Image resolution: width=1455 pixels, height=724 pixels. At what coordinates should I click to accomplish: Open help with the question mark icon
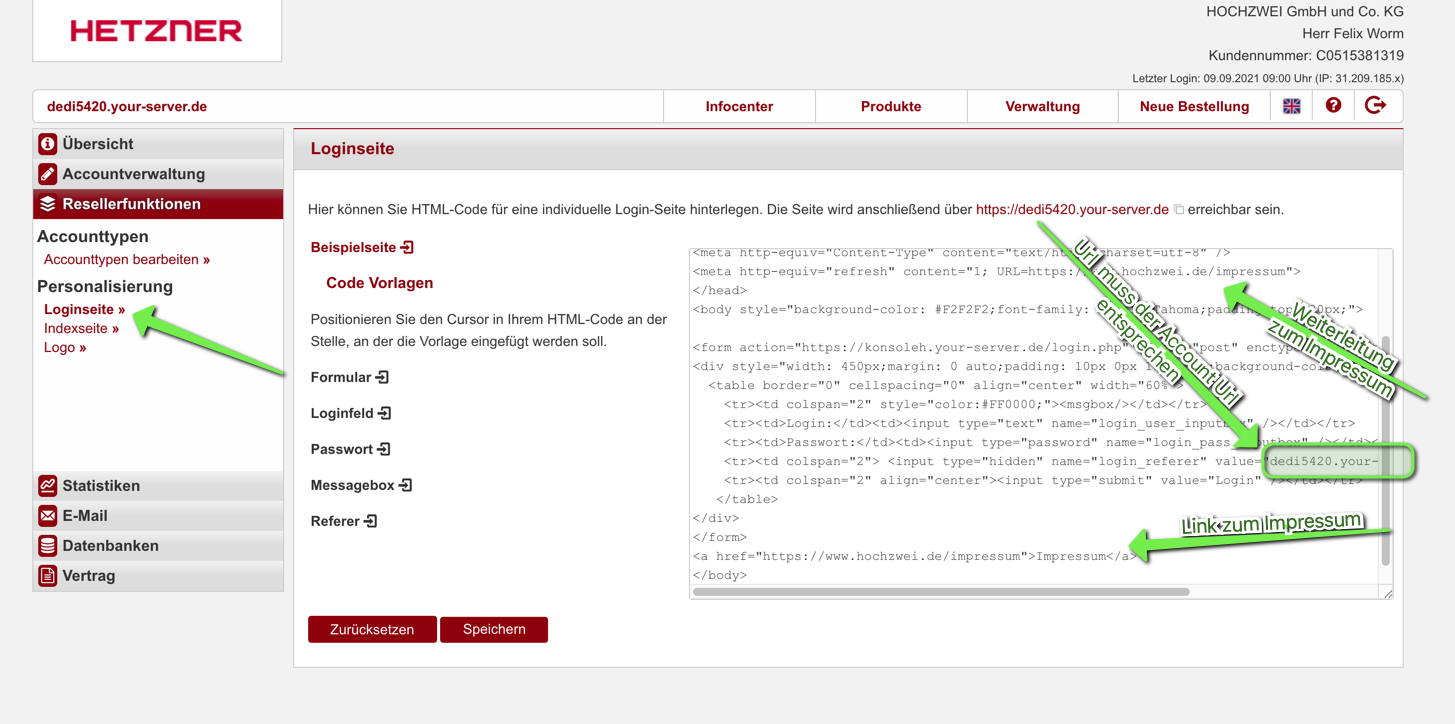click(x=1333, y=106)
